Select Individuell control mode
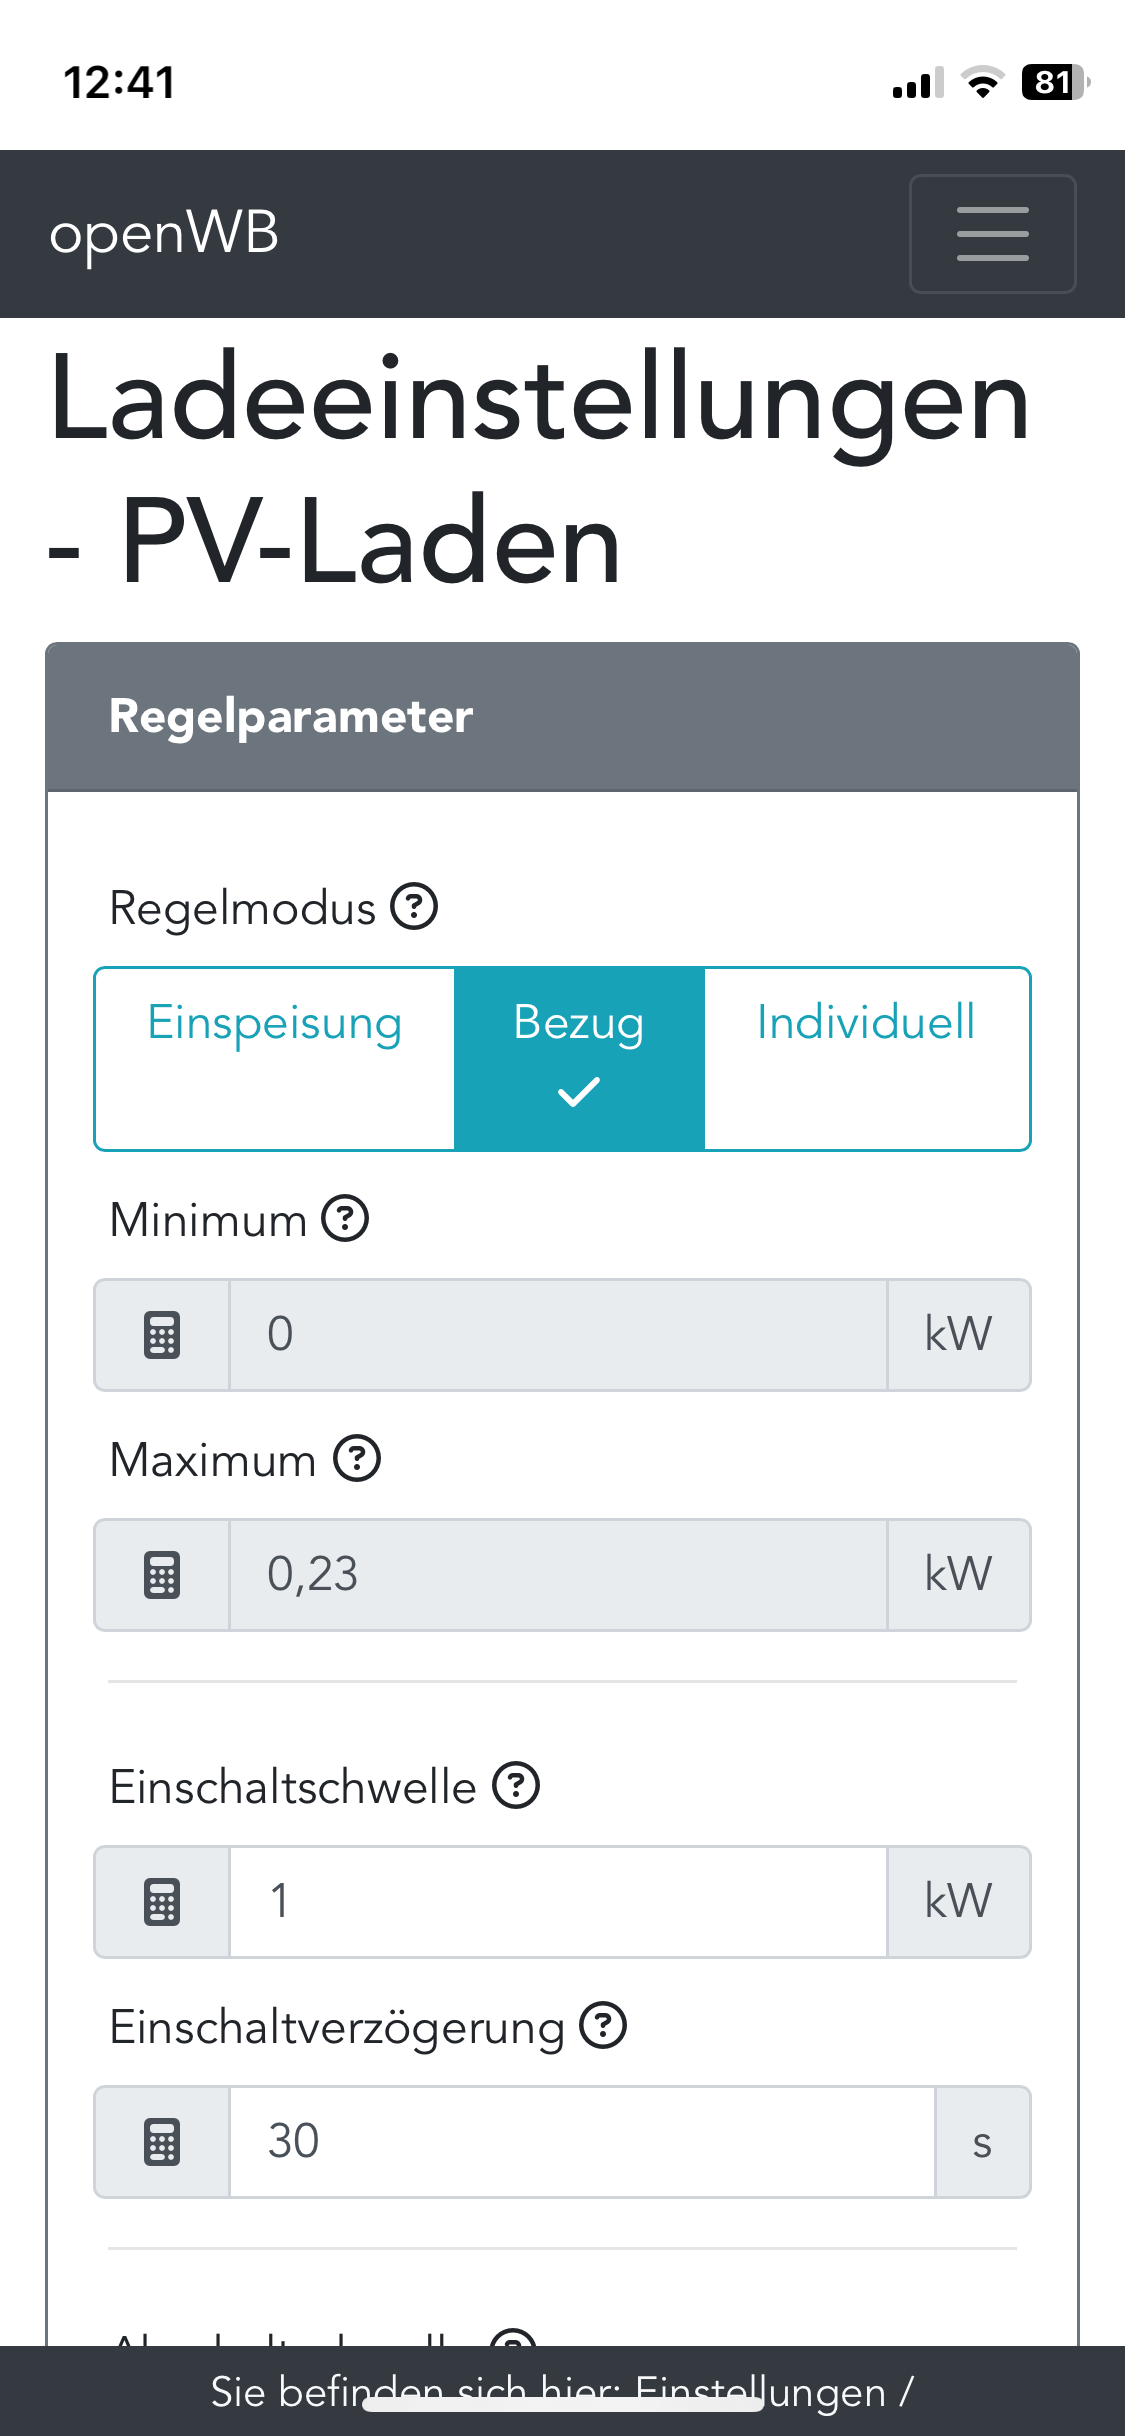This screenshot has width=1125, height=2436. (866, 1058)
